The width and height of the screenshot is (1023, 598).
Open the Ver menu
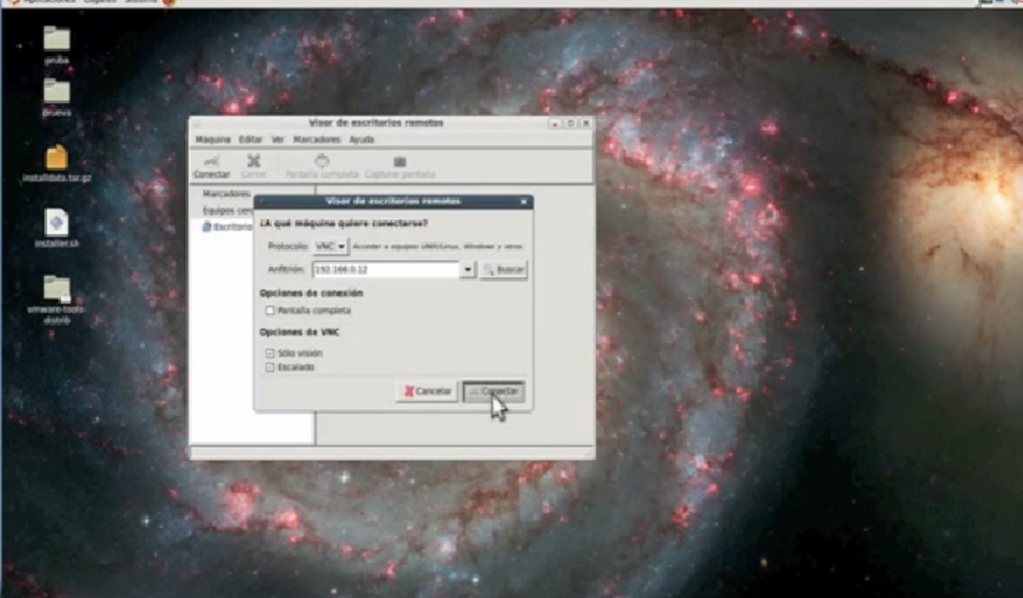tap(278, 140)
